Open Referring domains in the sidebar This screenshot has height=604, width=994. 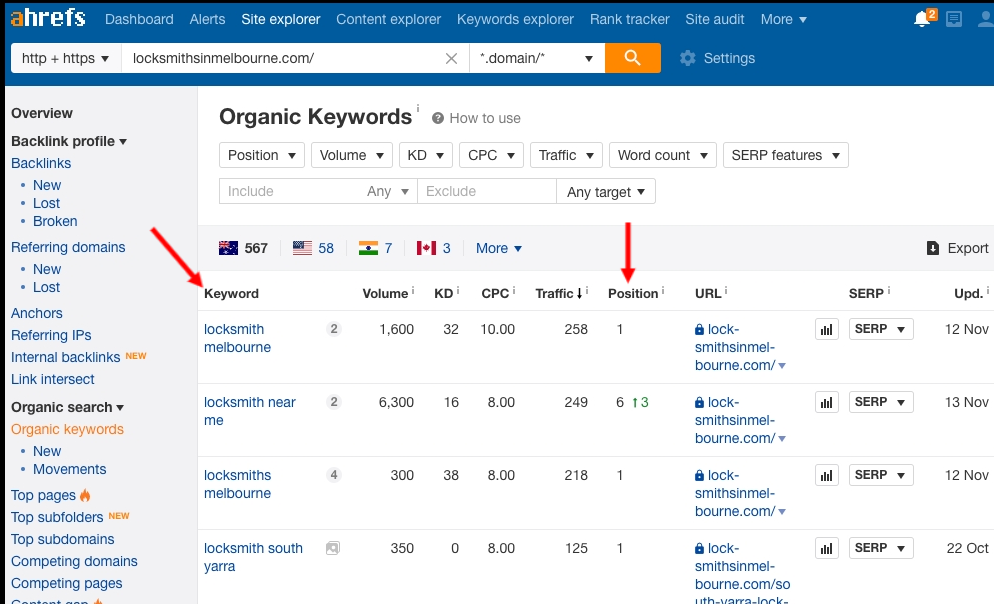point(68,247)
